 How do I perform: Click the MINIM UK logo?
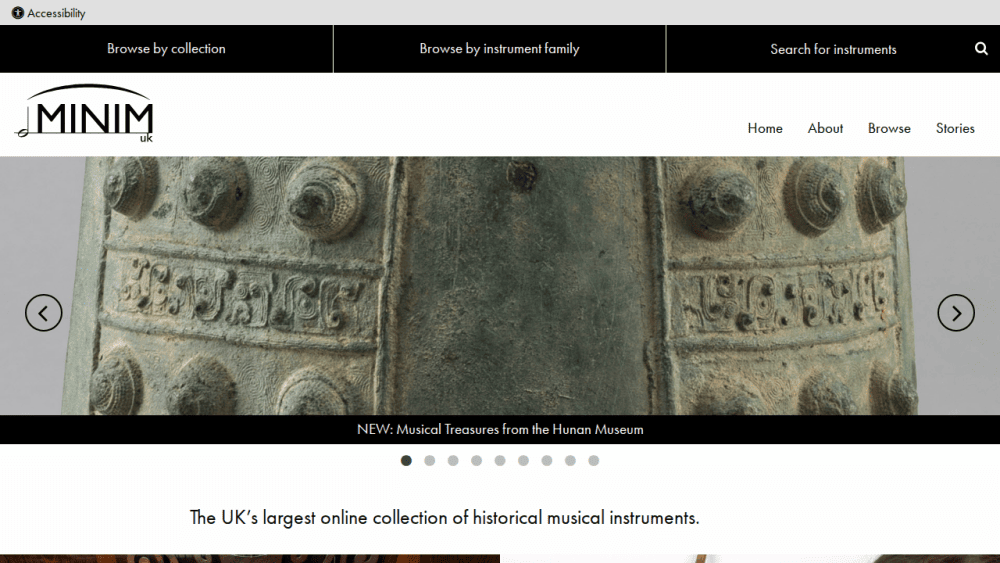pos(84,113)
